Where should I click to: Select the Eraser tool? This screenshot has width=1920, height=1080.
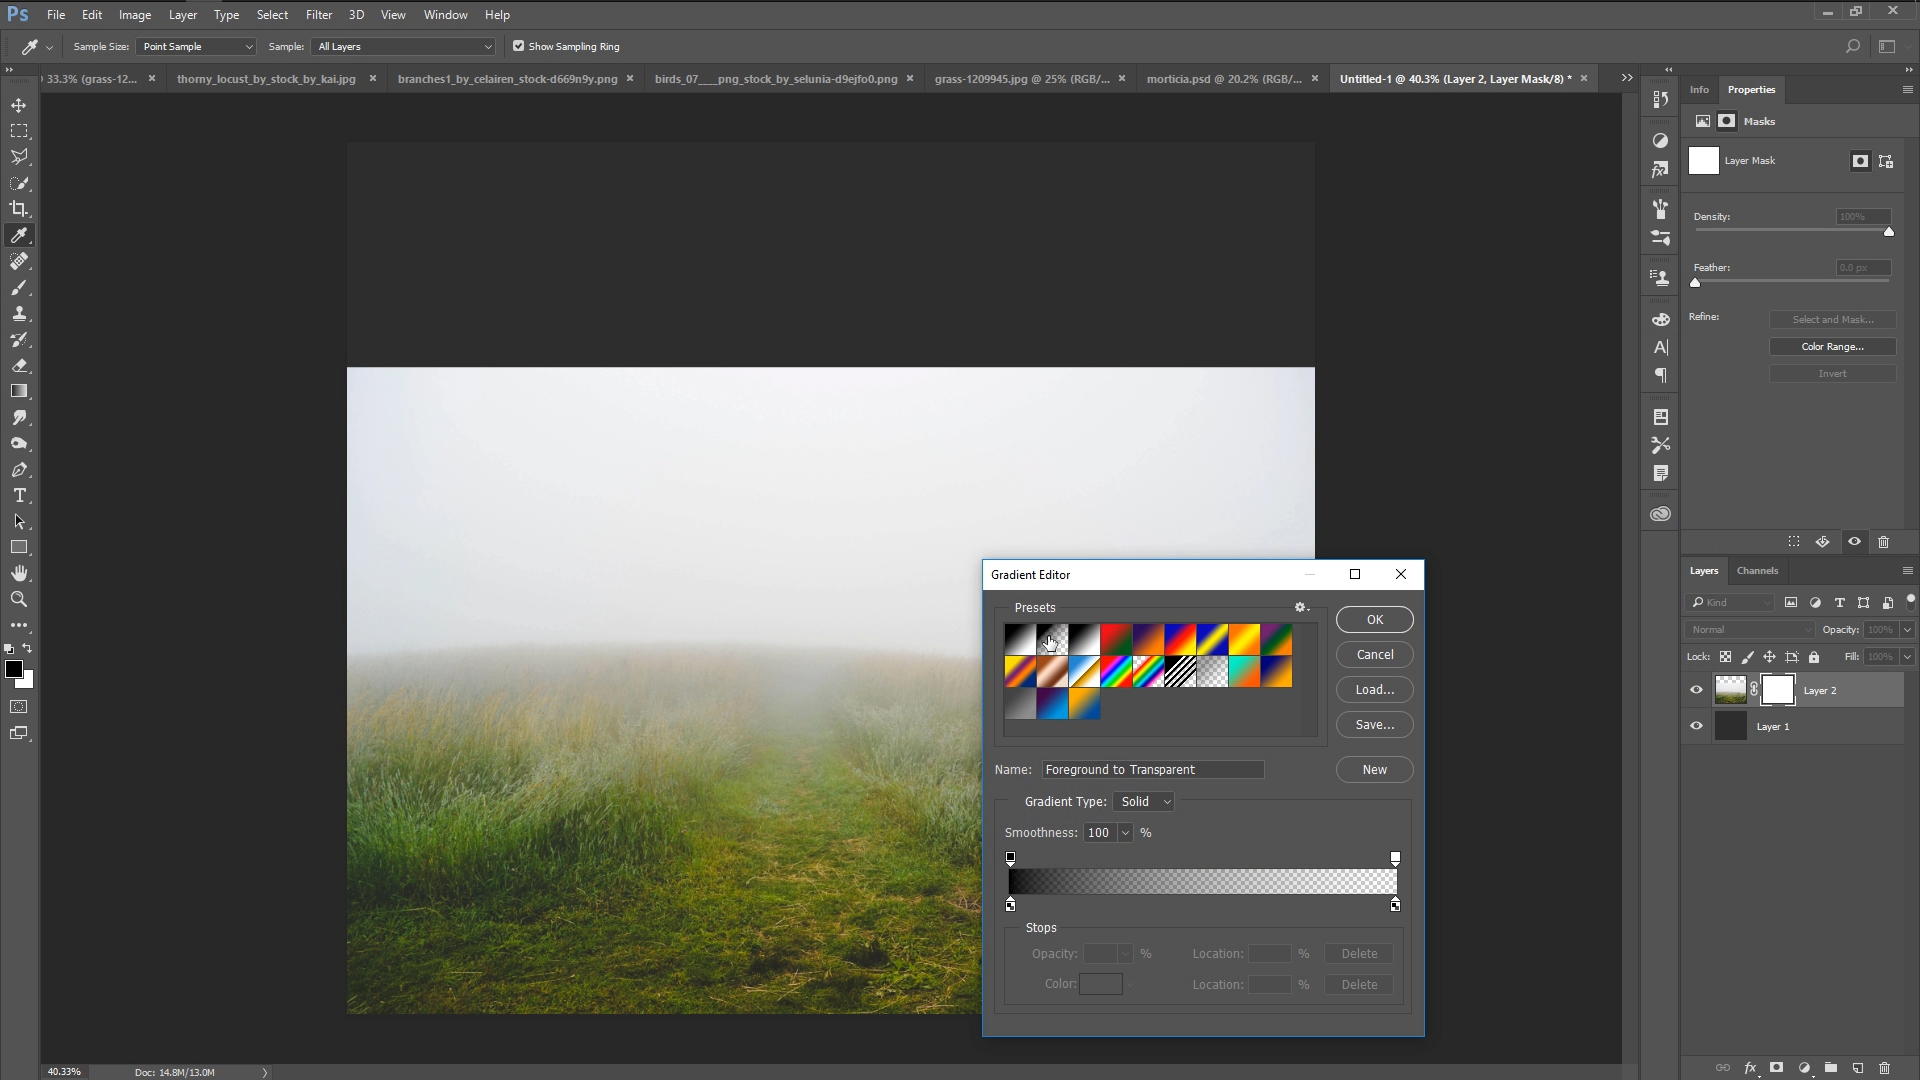[x=19, y=366]
